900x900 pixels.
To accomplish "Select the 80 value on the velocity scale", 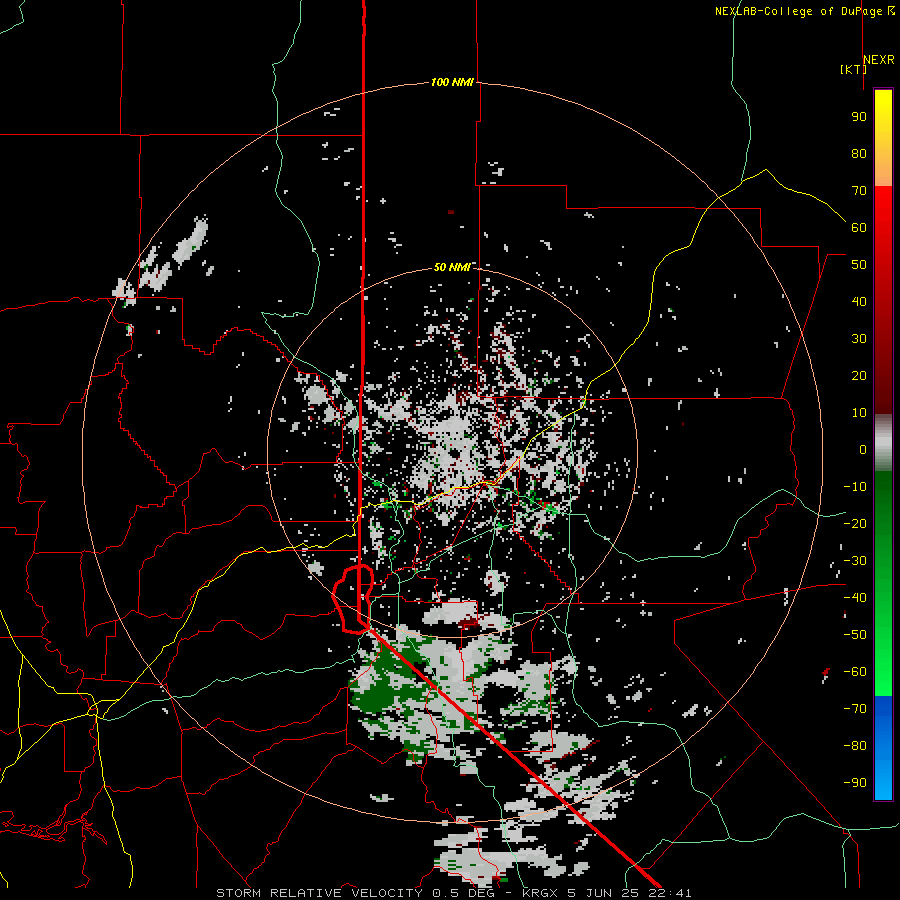I will [x=859, y=154].
